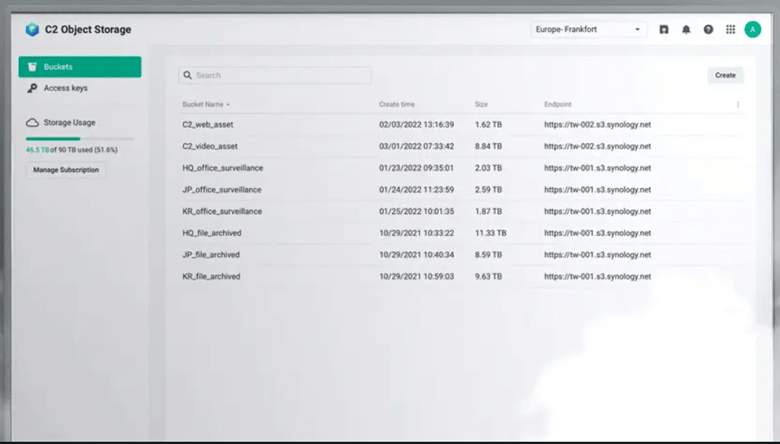Click the green user avatar
The image size is (780, 444).
pyautogui.click(x=753, y=30)
